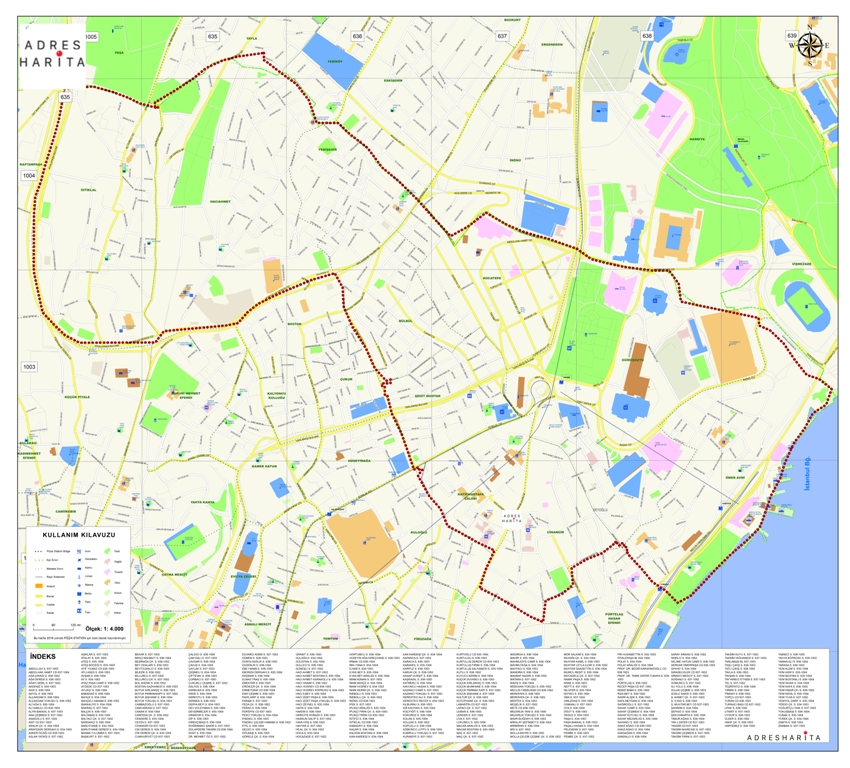Select grid label 636 on top edge
Viewport: 850px width, 768px height.
click(357, 36)
